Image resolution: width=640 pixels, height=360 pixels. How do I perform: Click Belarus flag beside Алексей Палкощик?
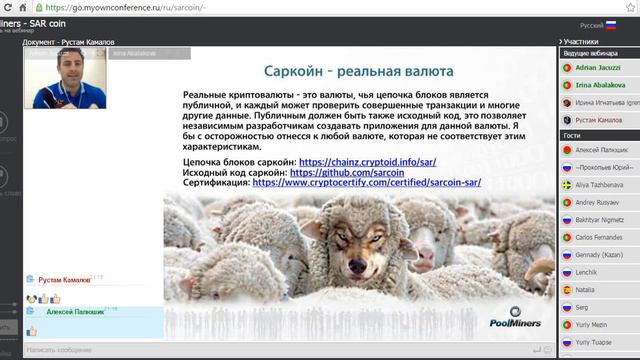coord(567,150)
